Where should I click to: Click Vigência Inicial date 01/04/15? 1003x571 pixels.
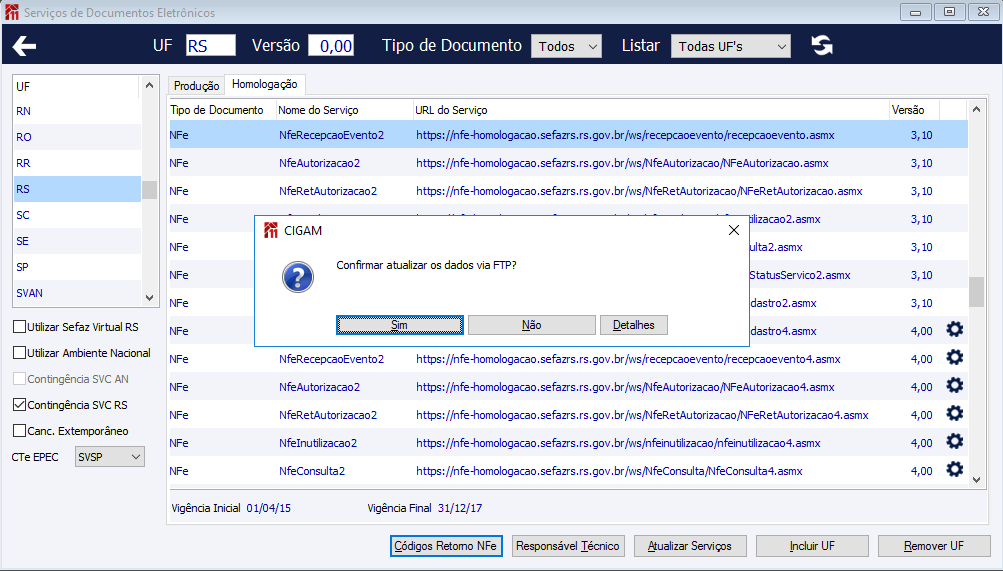pos(269,508)
